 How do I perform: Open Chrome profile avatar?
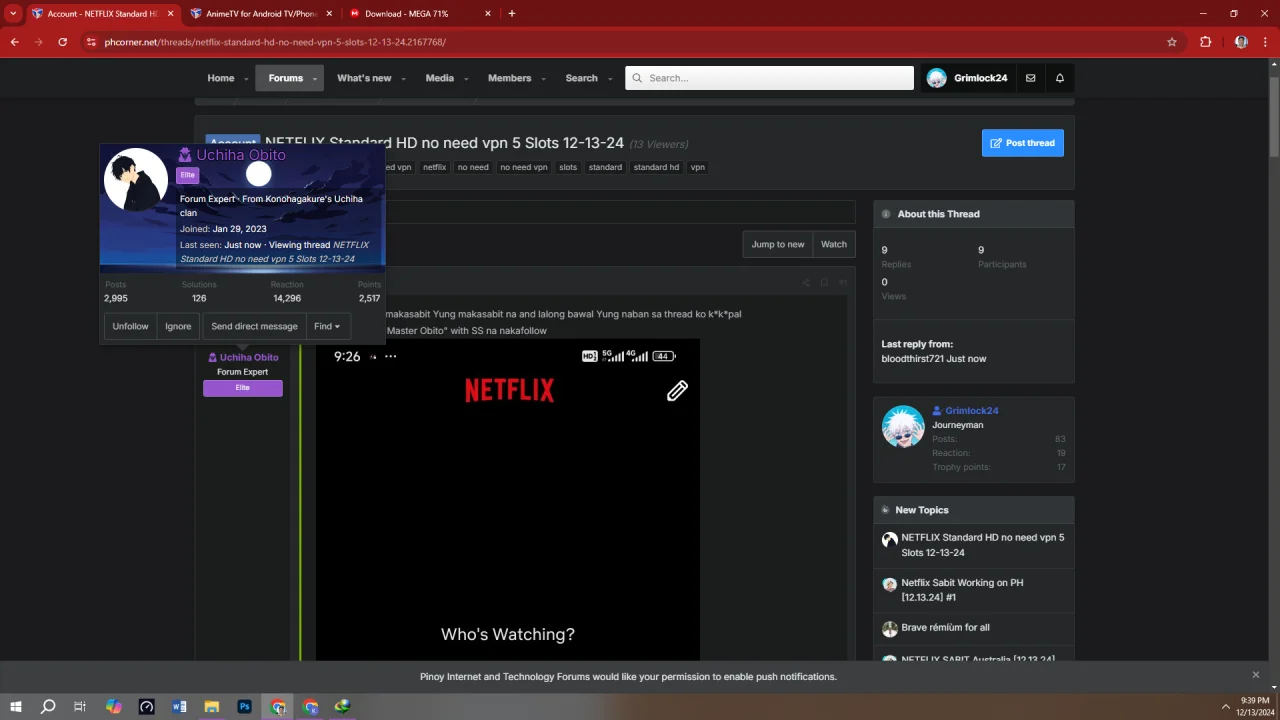tap(1241, 42)
